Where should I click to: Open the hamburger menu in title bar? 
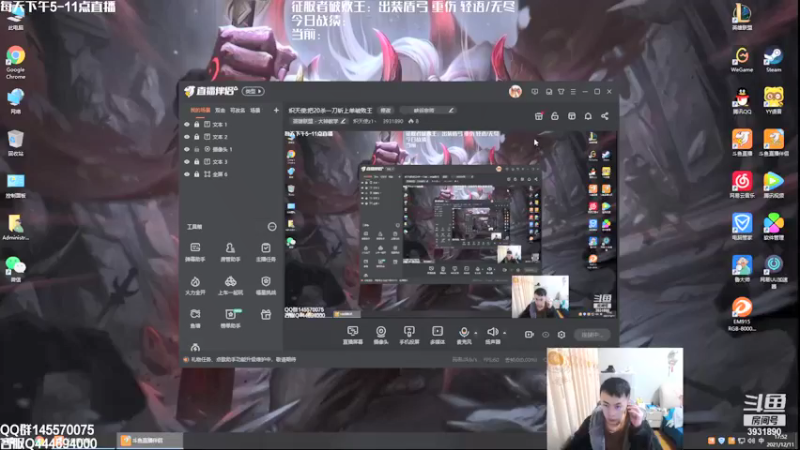(x=573, y=92)
